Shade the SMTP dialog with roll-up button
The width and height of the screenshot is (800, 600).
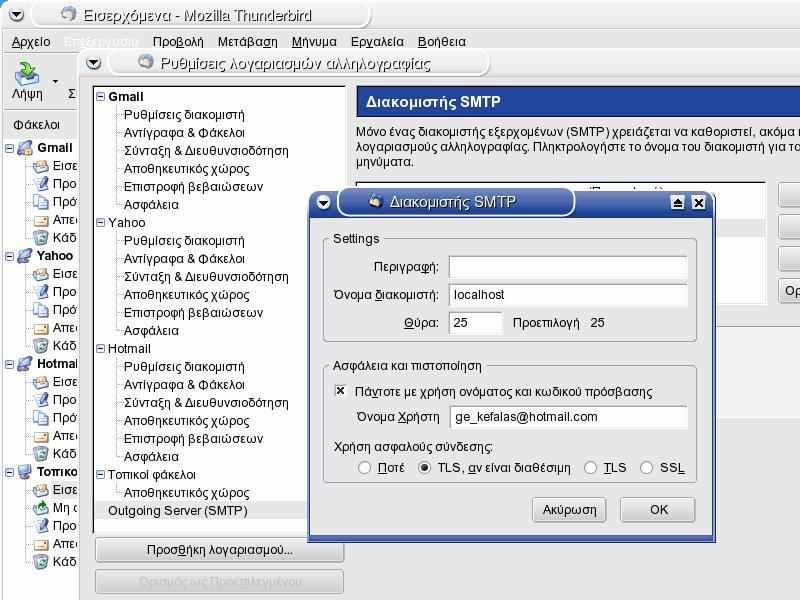(678, 203)
